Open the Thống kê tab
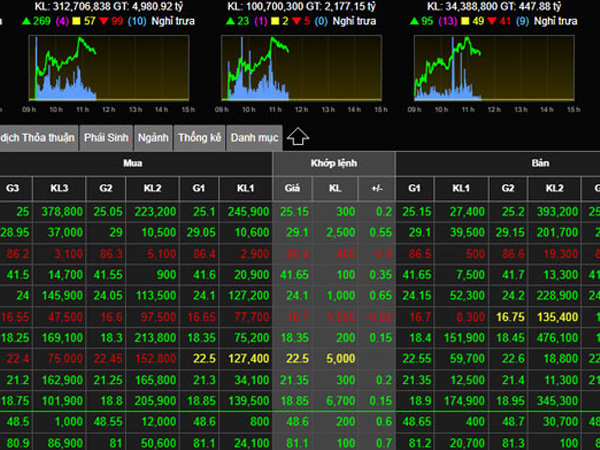600x450 pixels. [x=199, y=138]
